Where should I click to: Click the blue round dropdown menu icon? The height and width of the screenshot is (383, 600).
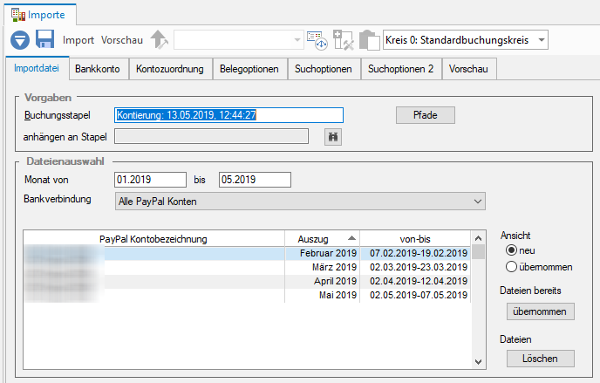[20, 40]
